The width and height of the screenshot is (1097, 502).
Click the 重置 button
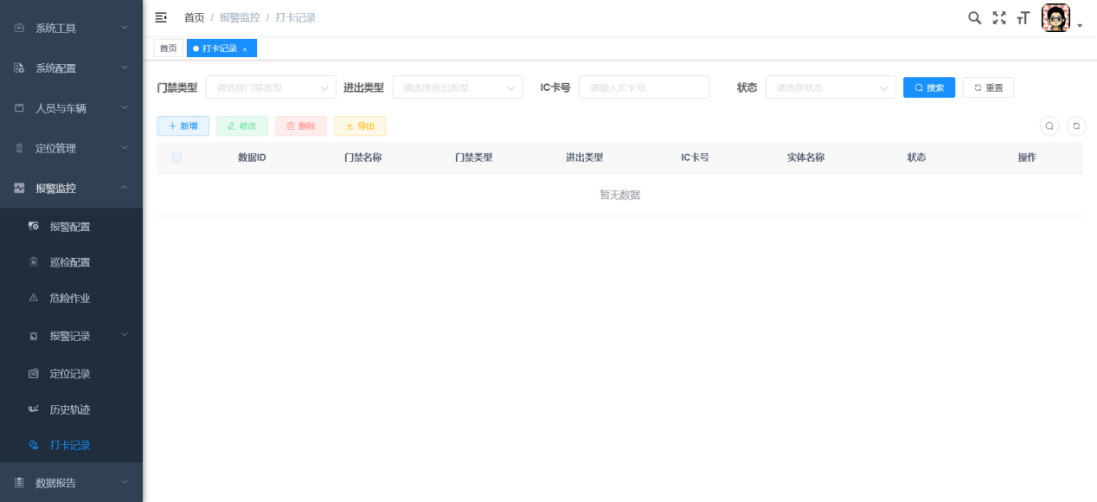(x=988, y=88)
